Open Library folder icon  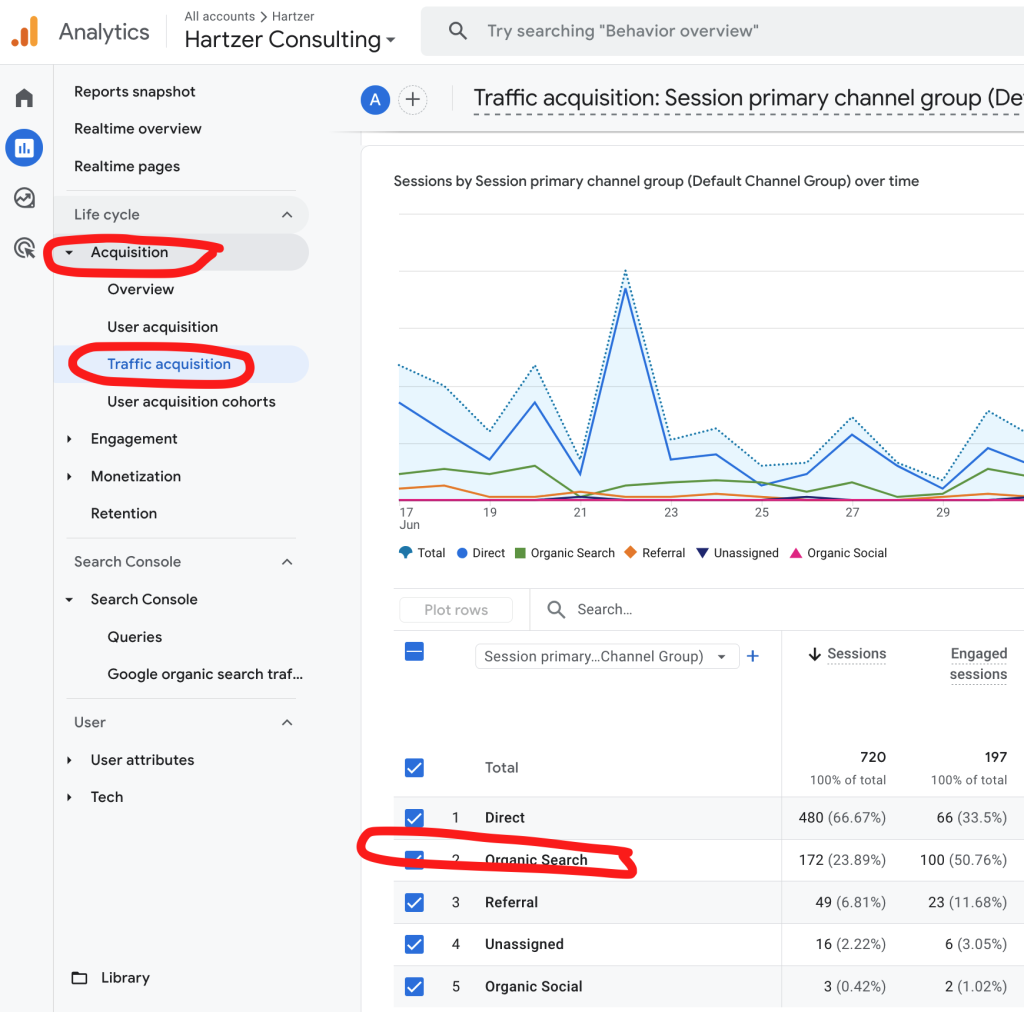(x=79, y=977)
